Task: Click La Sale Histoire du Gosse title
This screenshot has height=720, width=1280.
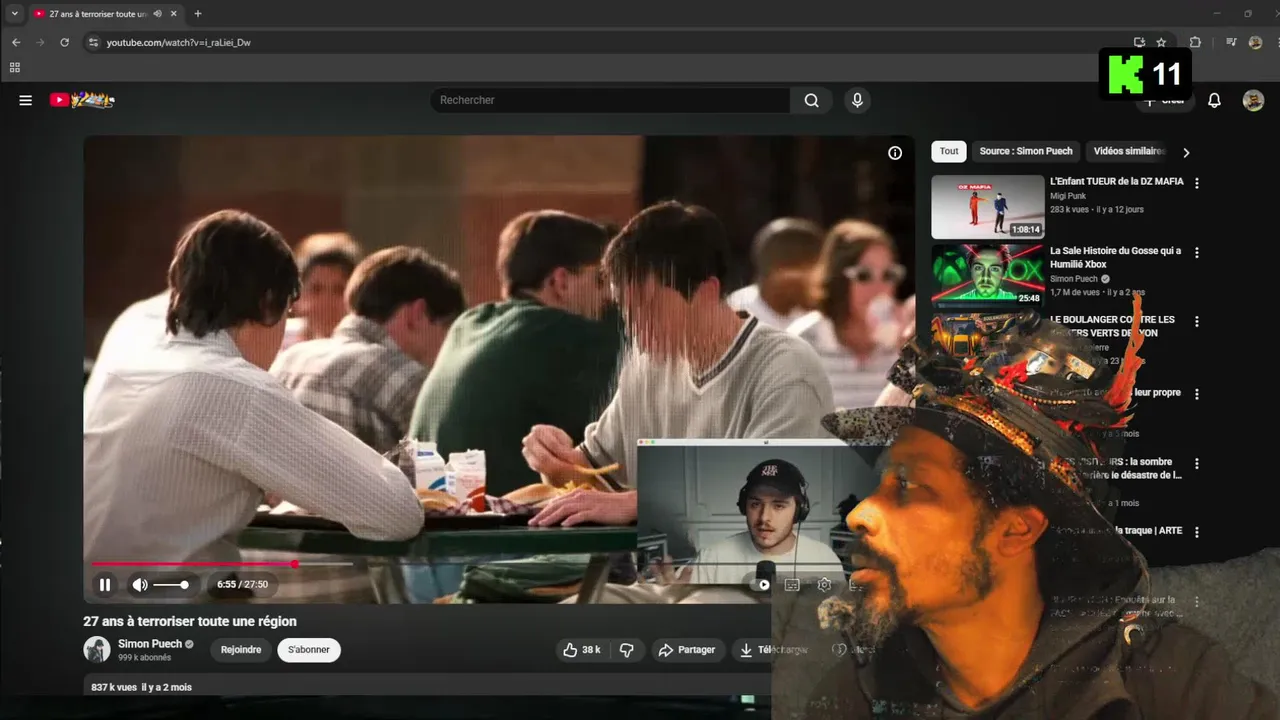Action: (x=1115, y=258)
